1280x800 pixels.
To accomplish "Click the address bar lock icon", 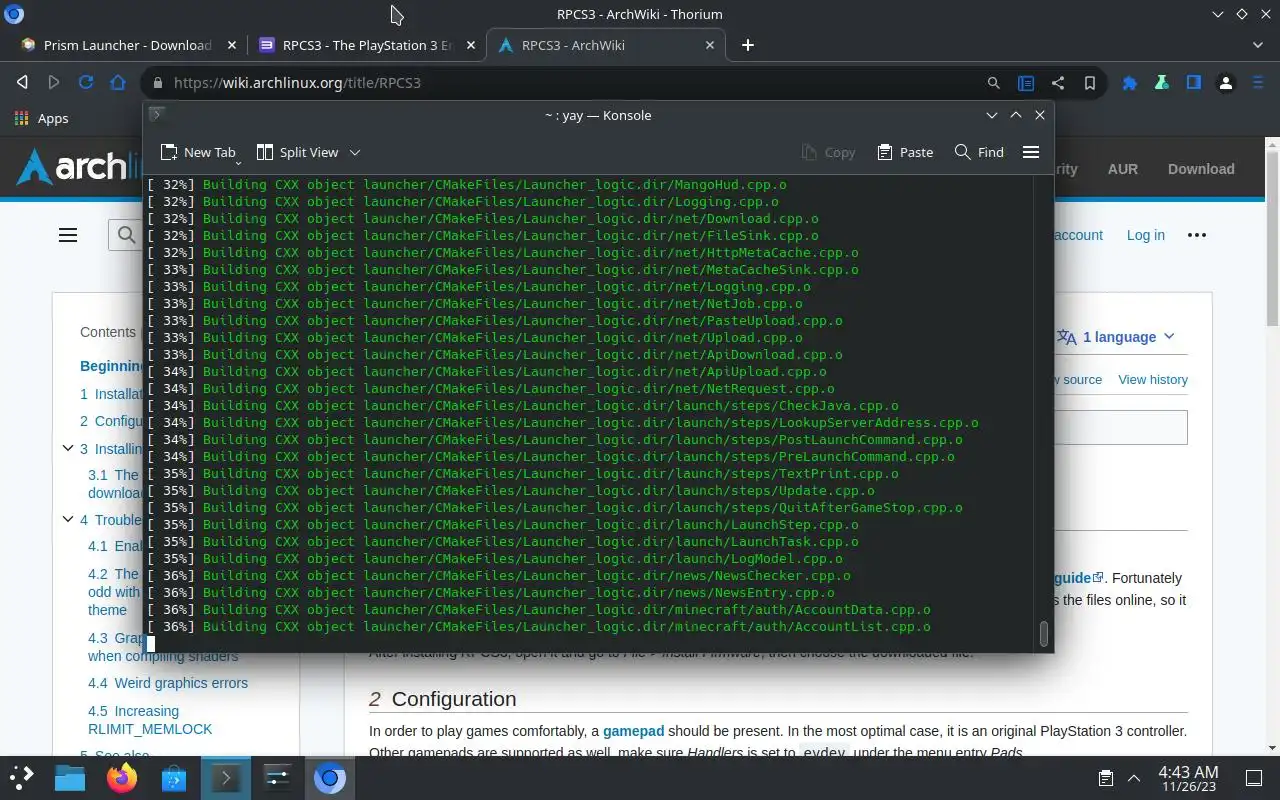I will tap(157, 83).
